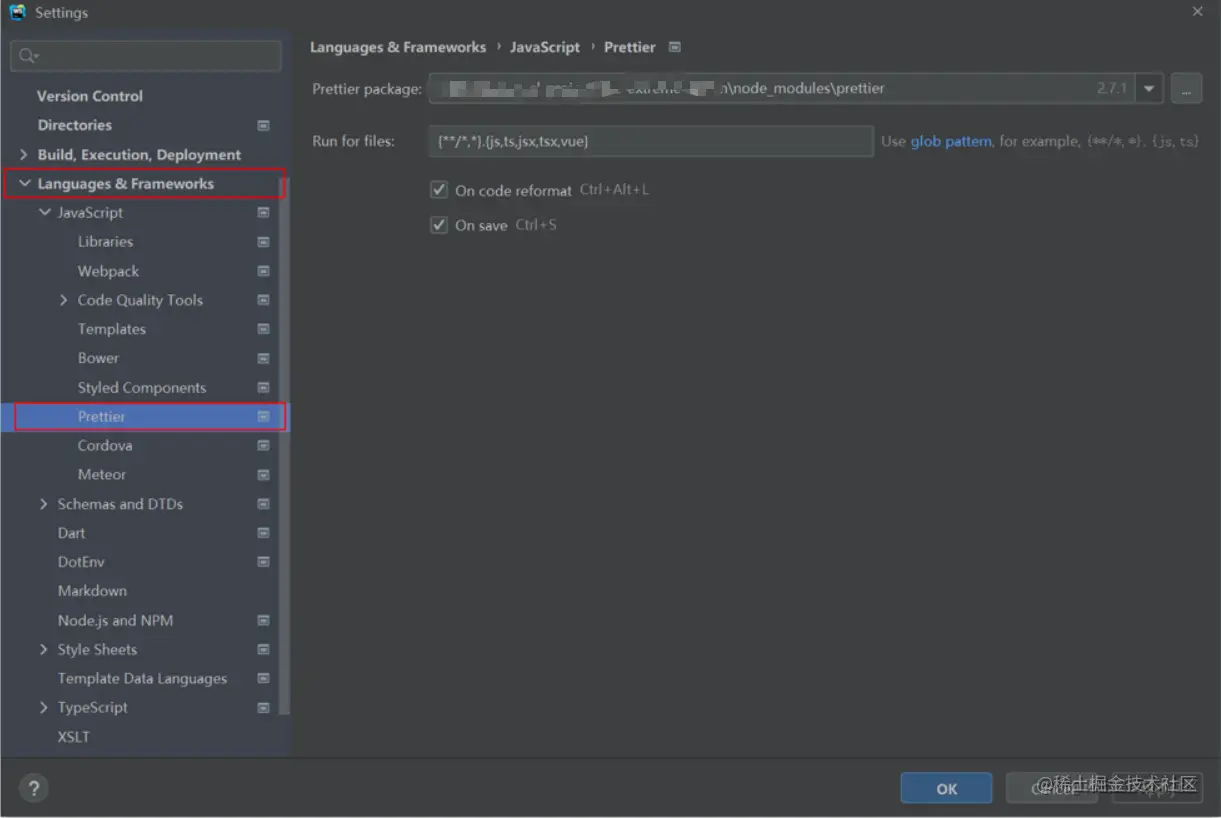
Task: Open the Styled Components settings page
Action: [x=142, y=388]
